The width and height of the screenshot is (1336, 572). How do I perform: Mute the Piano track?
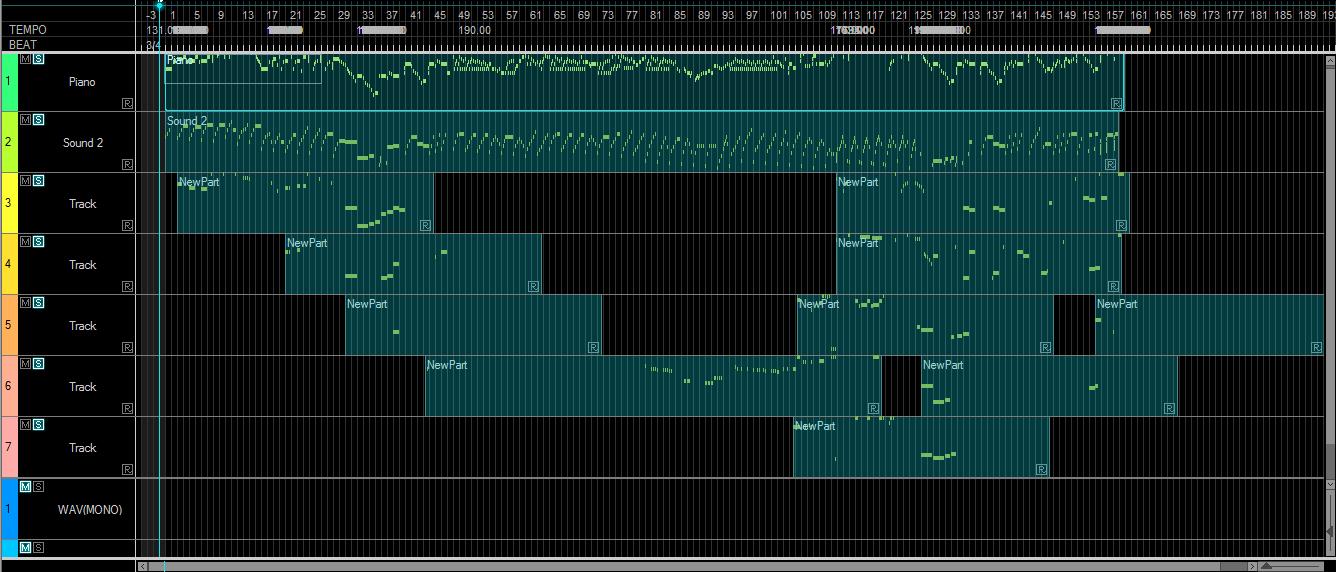(x=26, y=59)
